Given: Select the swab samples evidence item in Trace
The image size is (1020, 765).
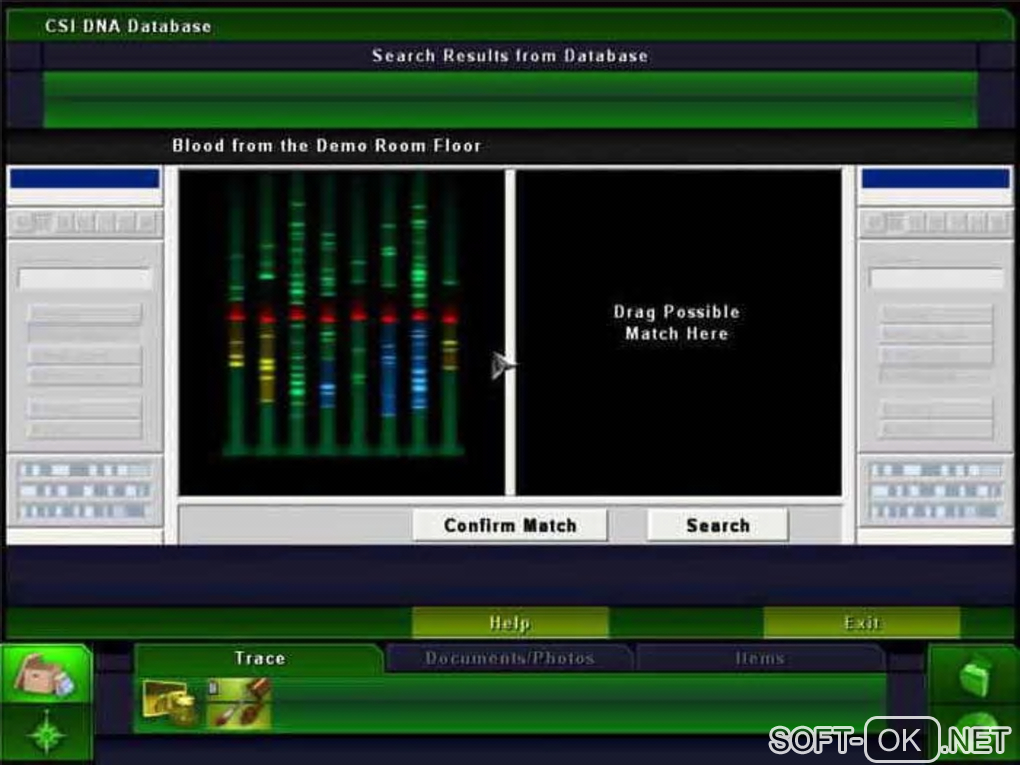Looking at the screenshot, I should pyautogui.click(x=238, y=704).
